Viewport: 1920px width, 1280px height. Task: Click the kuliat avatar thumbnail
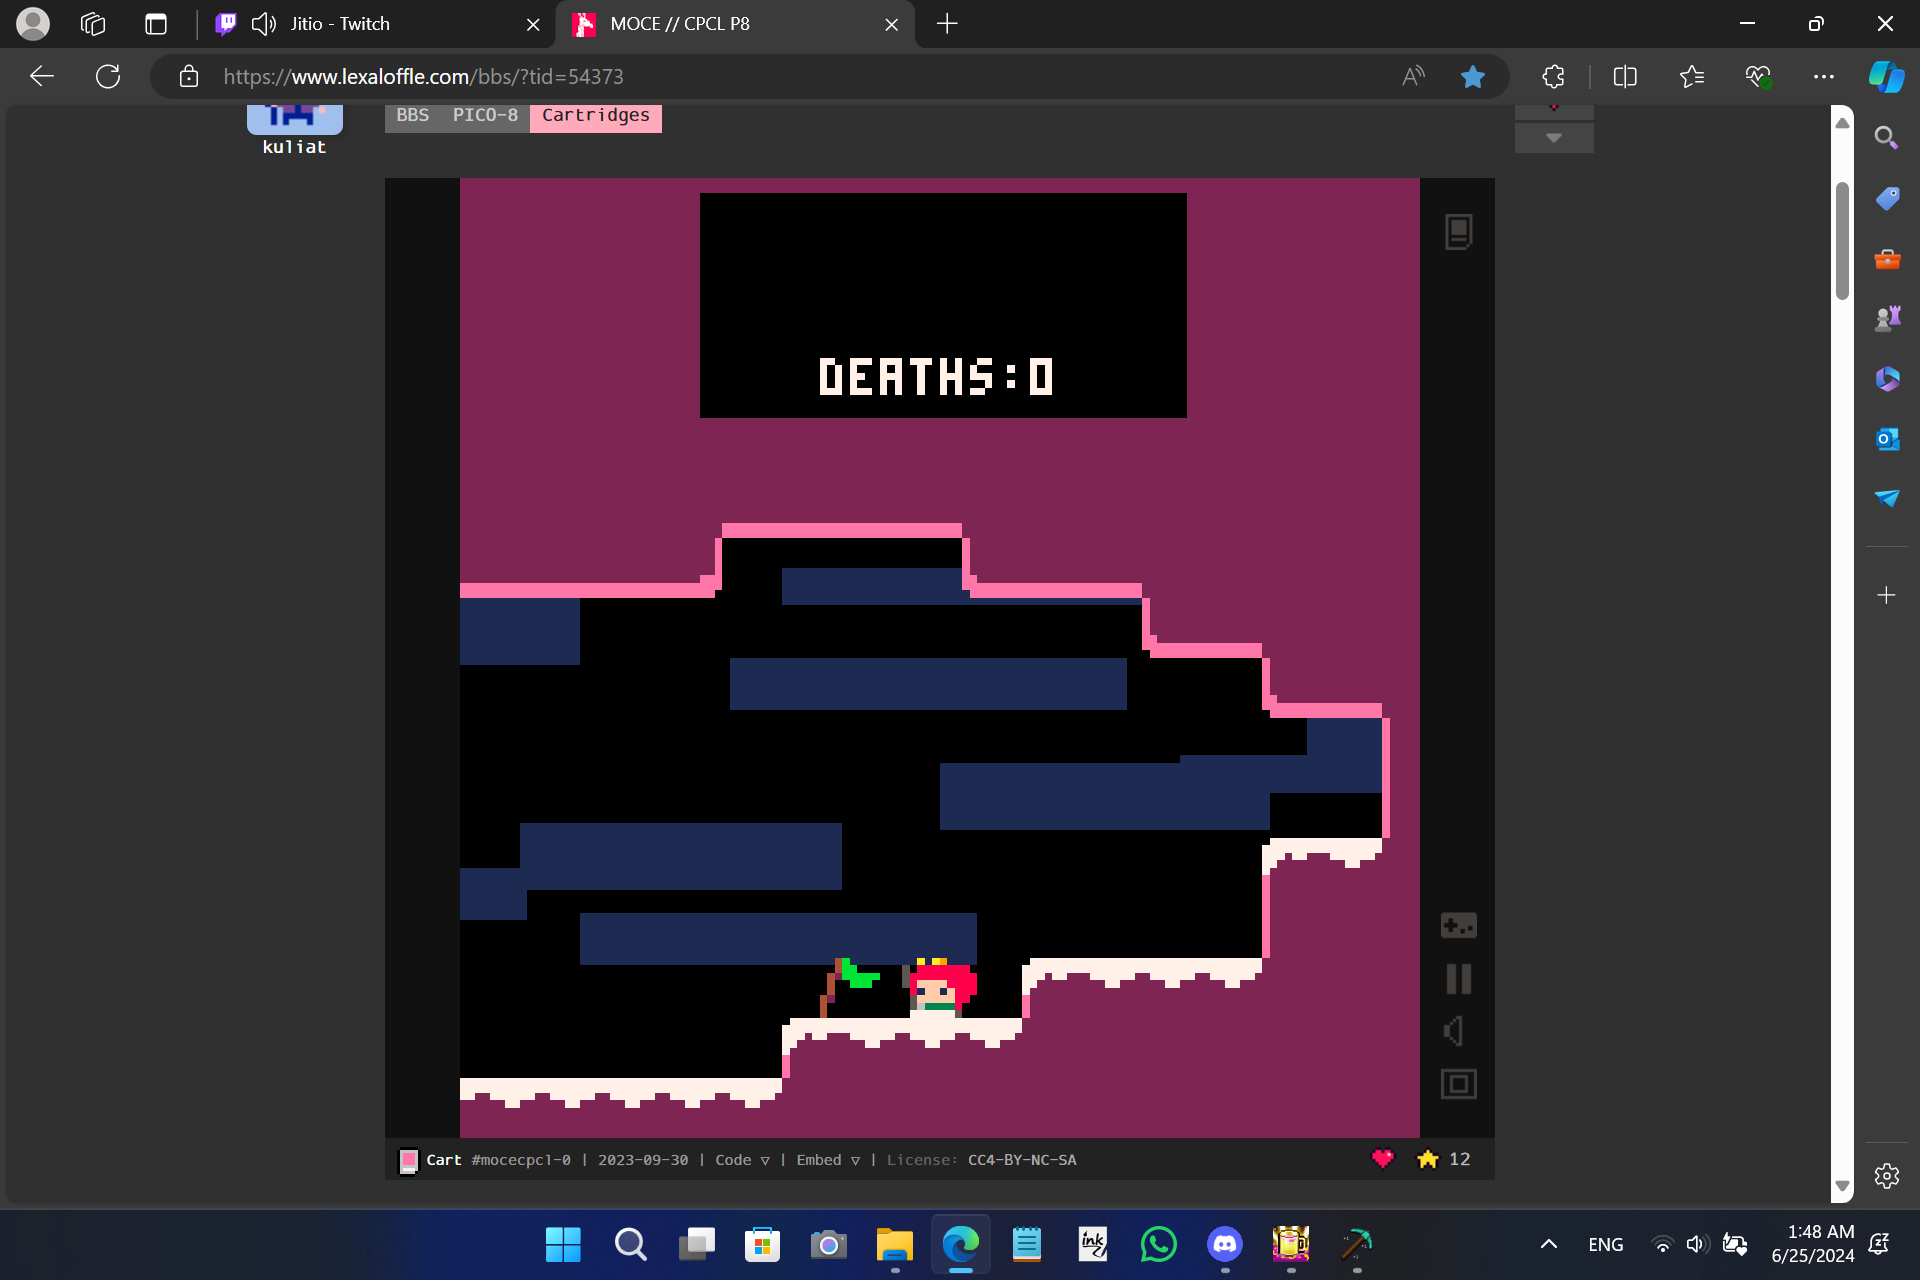point(294,118)
